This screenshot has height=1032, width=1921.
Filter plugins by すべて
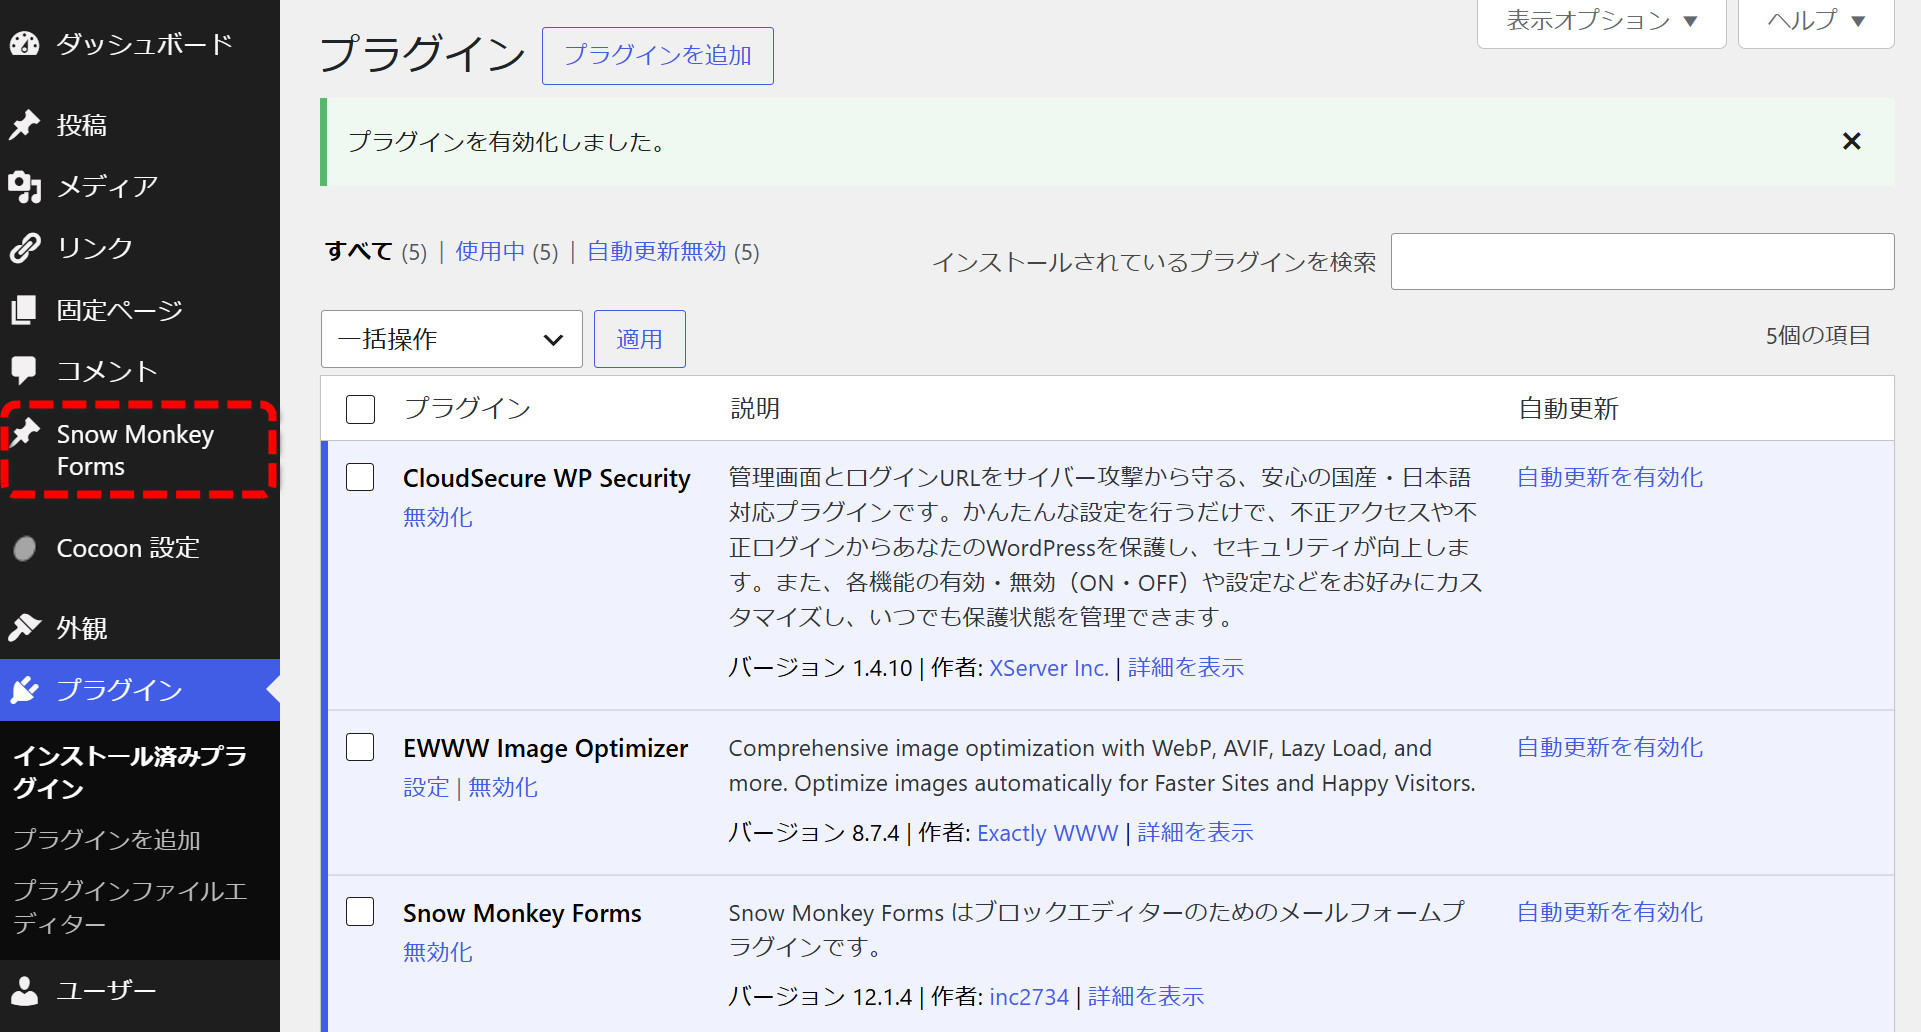coord(358,252)
